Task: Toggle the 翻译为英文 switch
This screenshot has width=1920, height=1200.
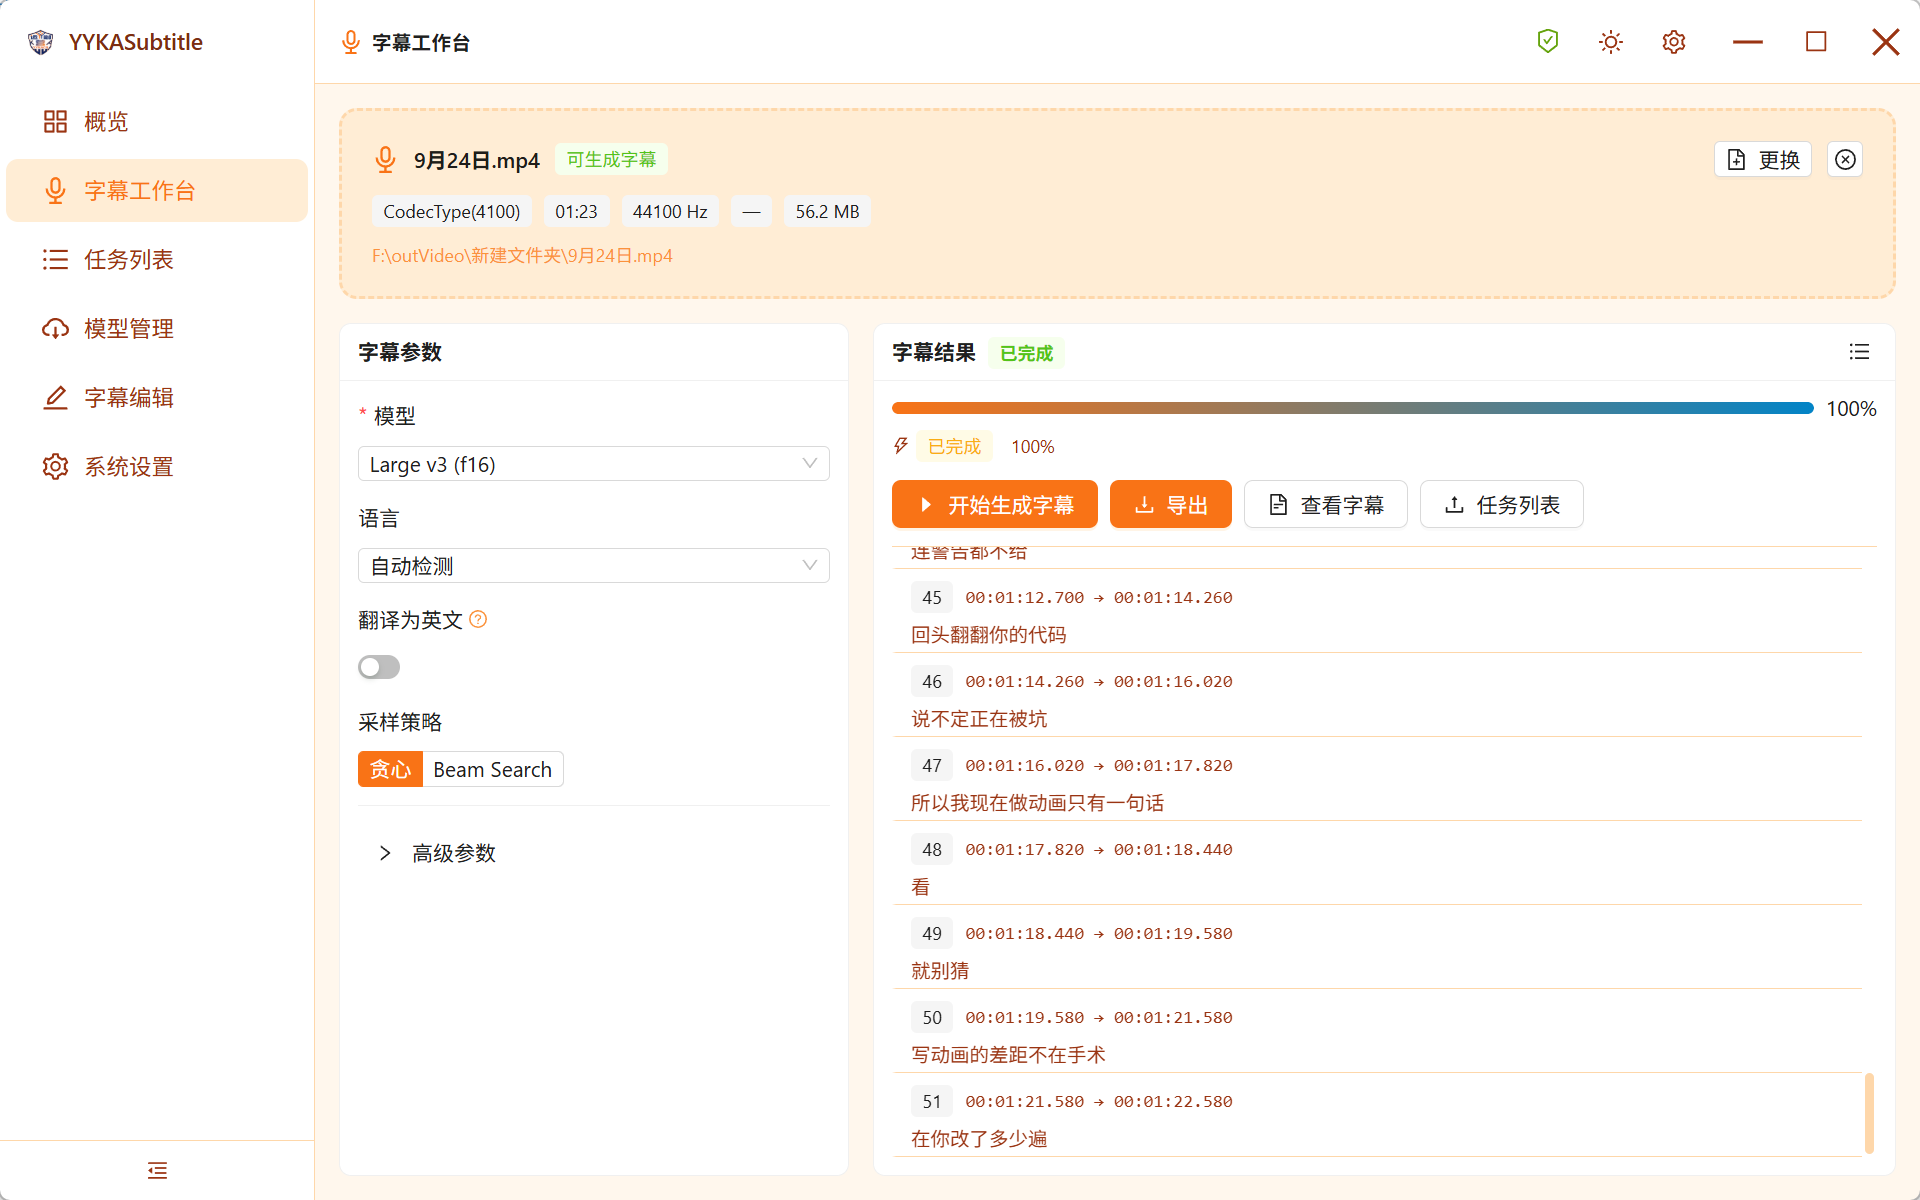Action: point(379,667)
